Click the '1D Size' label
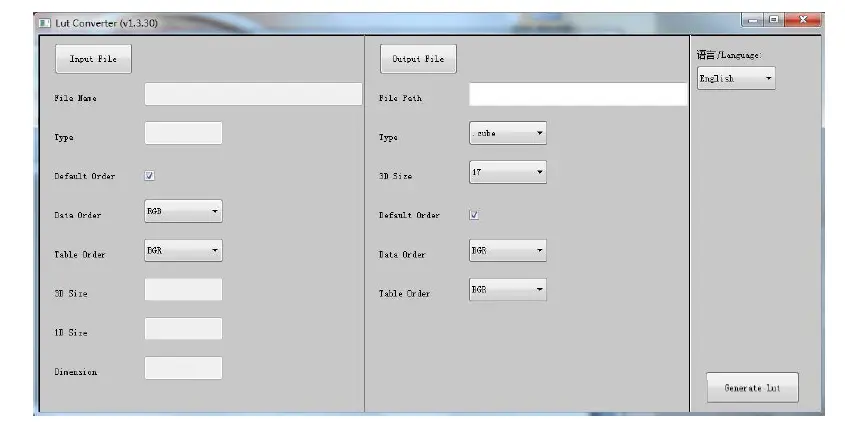The height and width of the screenshot is (434, 845). (x=71, y=333)
